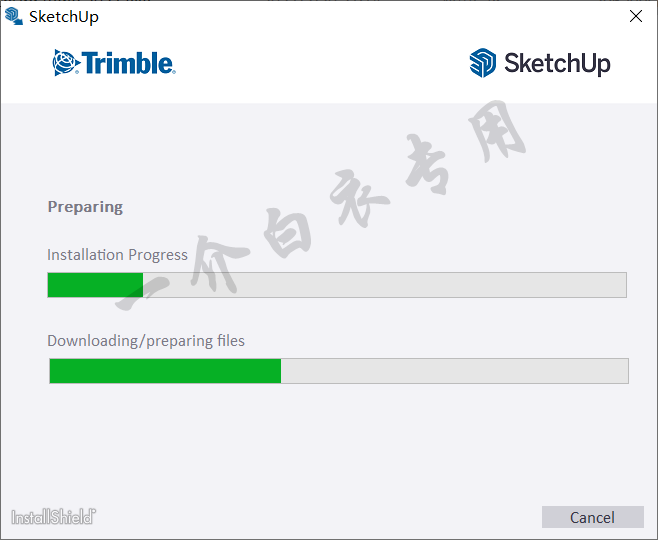This screenshot has width=658, height=540.
Task: Click the blue SketchUp logo icon in the header
Action: (483, 63)
